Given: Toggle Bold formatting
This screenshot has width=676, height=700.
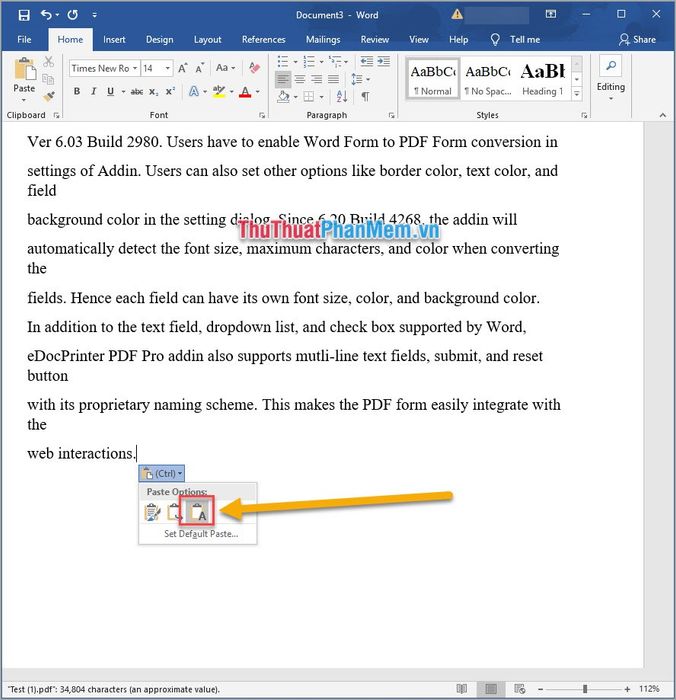Looking at the screenshot, I should pos(77,92).
